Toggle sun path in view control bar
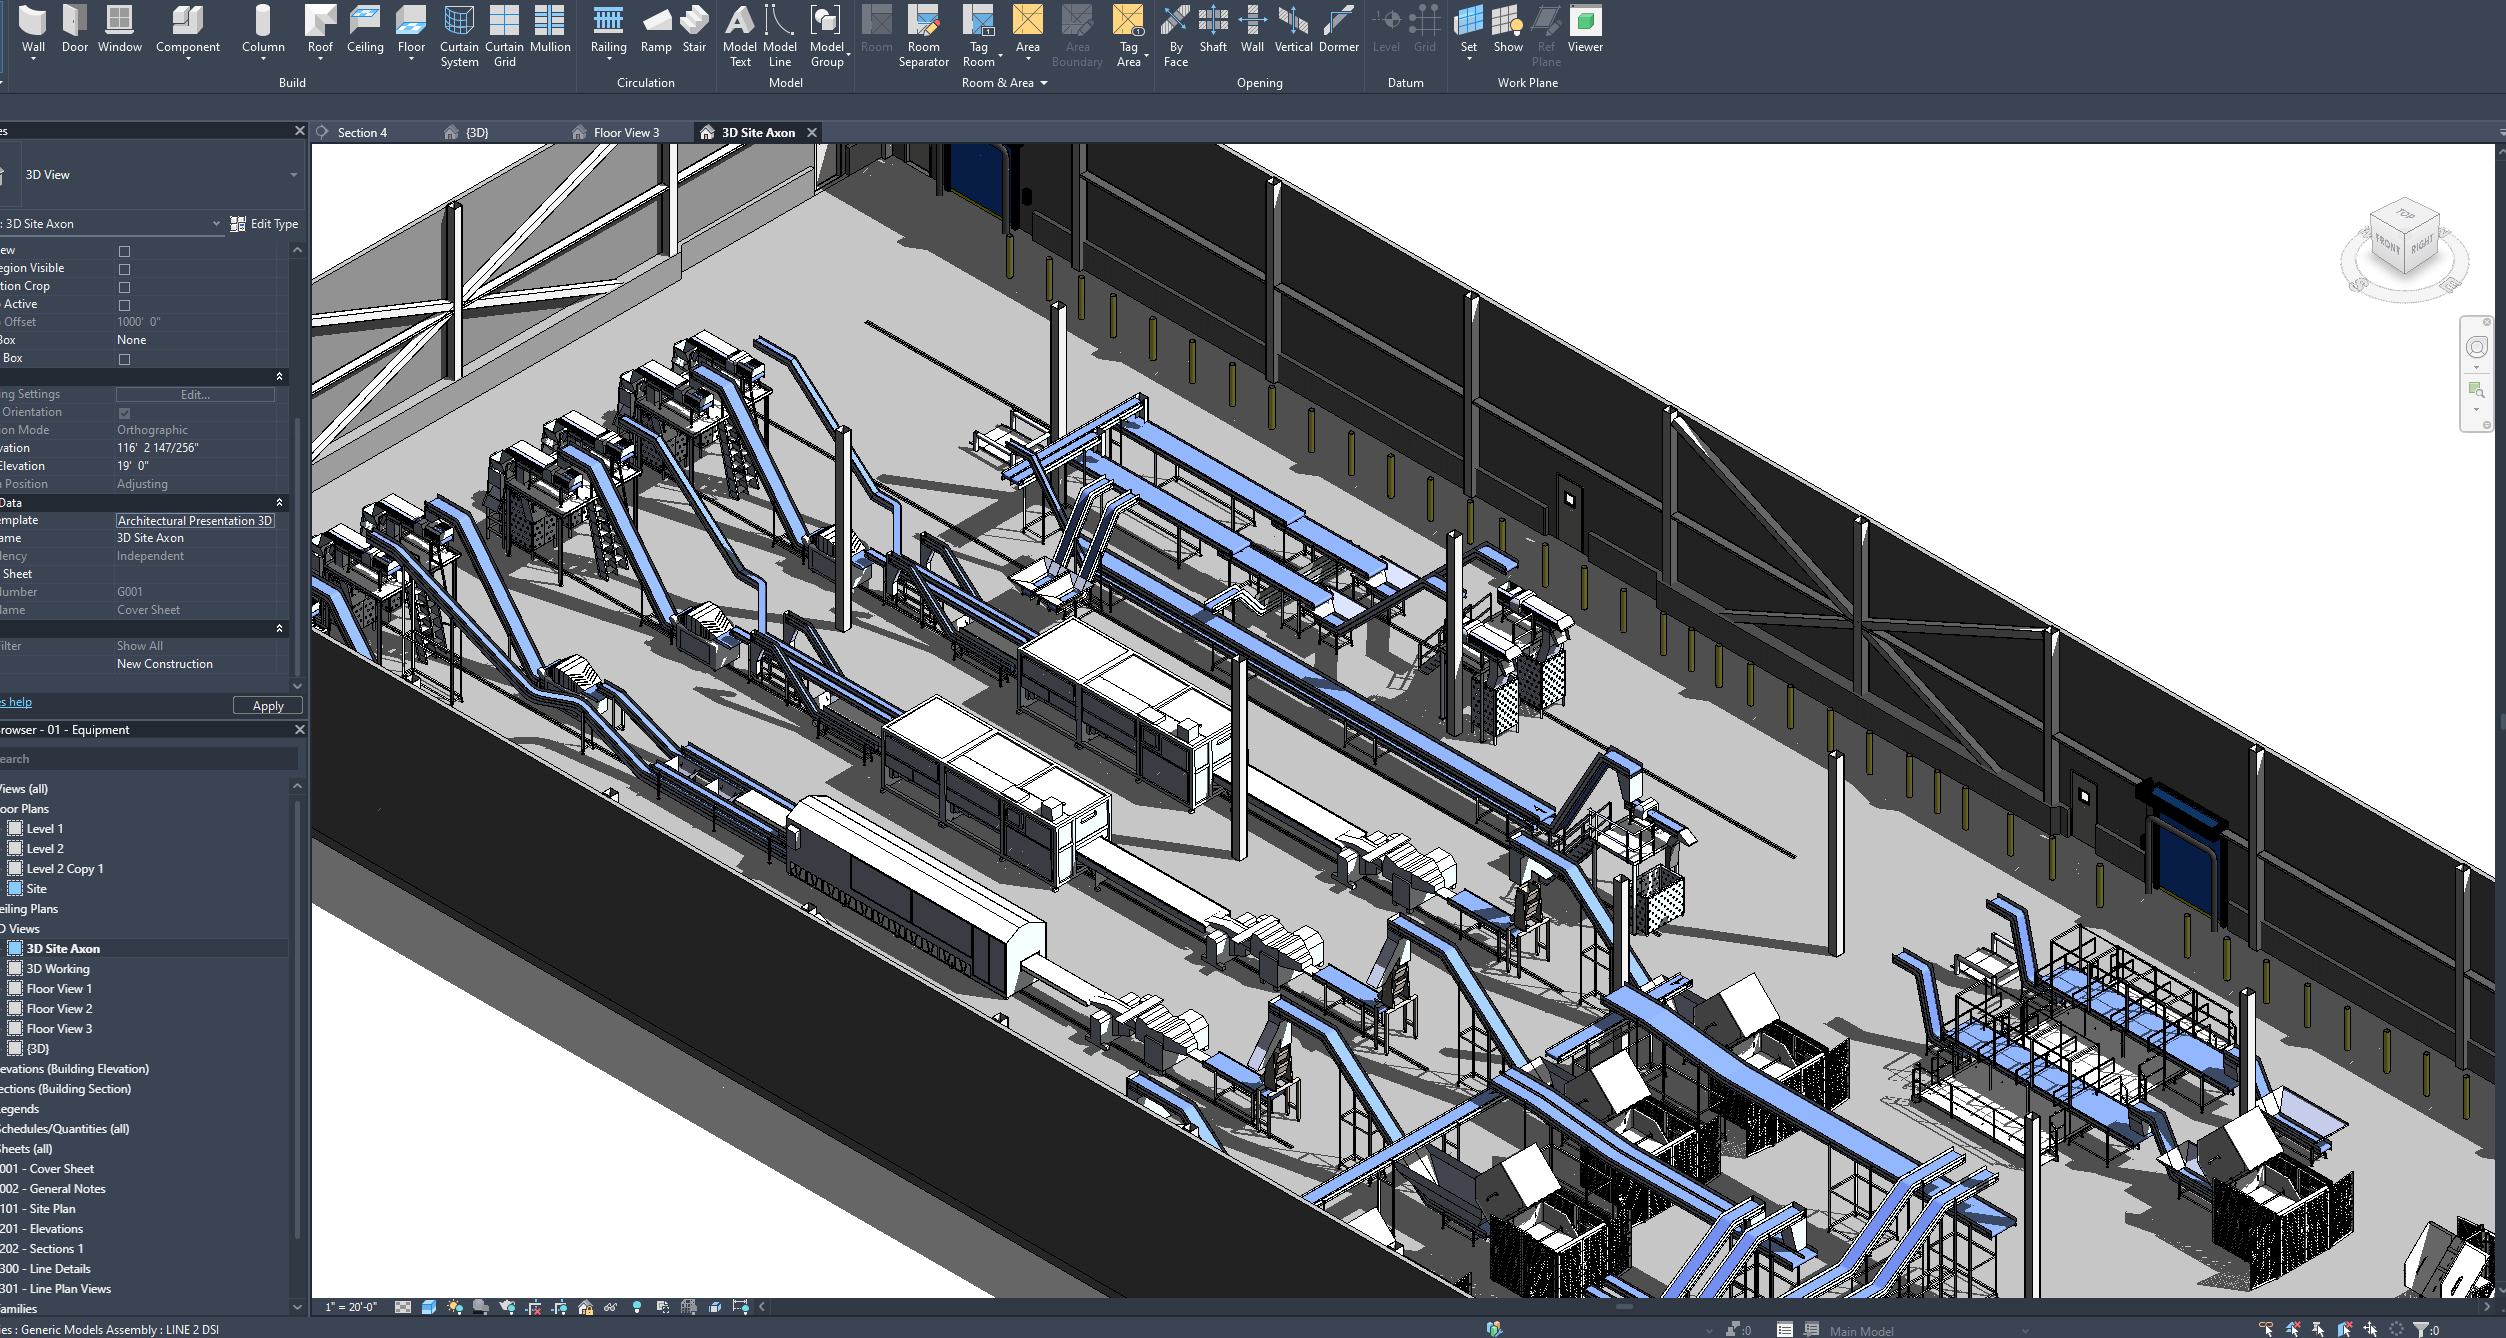 (455, 1307)
